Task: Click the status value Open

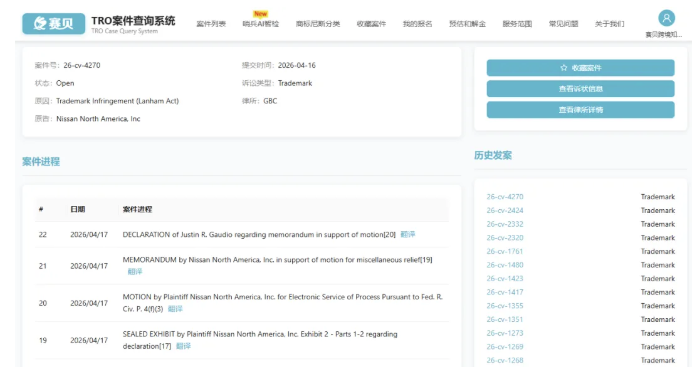Action: tap(65, 83)
